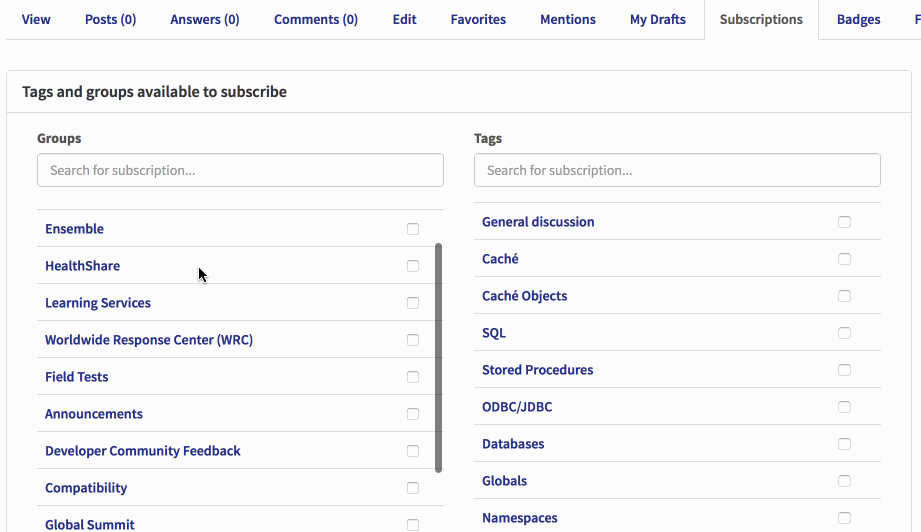Viewport: 921px width, 532px height.
Task: Check the Ensemble group checkbox
Action: [x=413, y=229]
